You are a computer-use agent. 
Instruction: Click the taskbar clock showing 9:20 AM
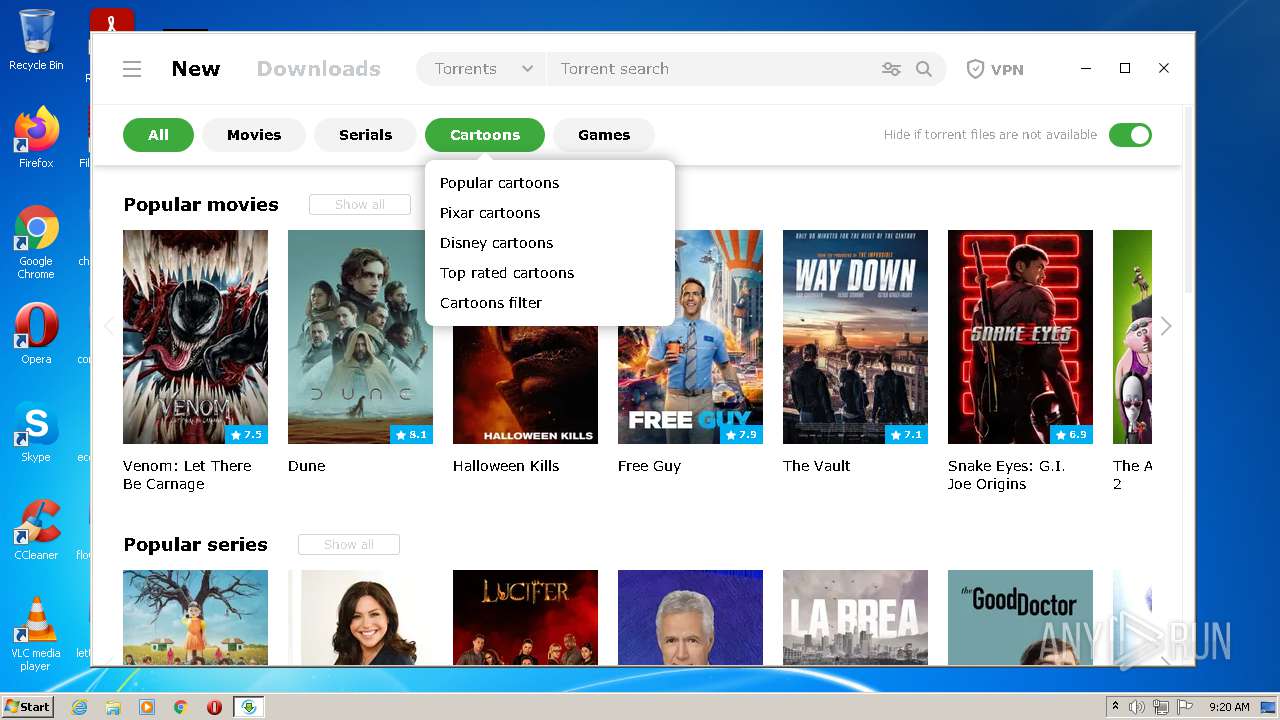click(x=1229, y=707)
